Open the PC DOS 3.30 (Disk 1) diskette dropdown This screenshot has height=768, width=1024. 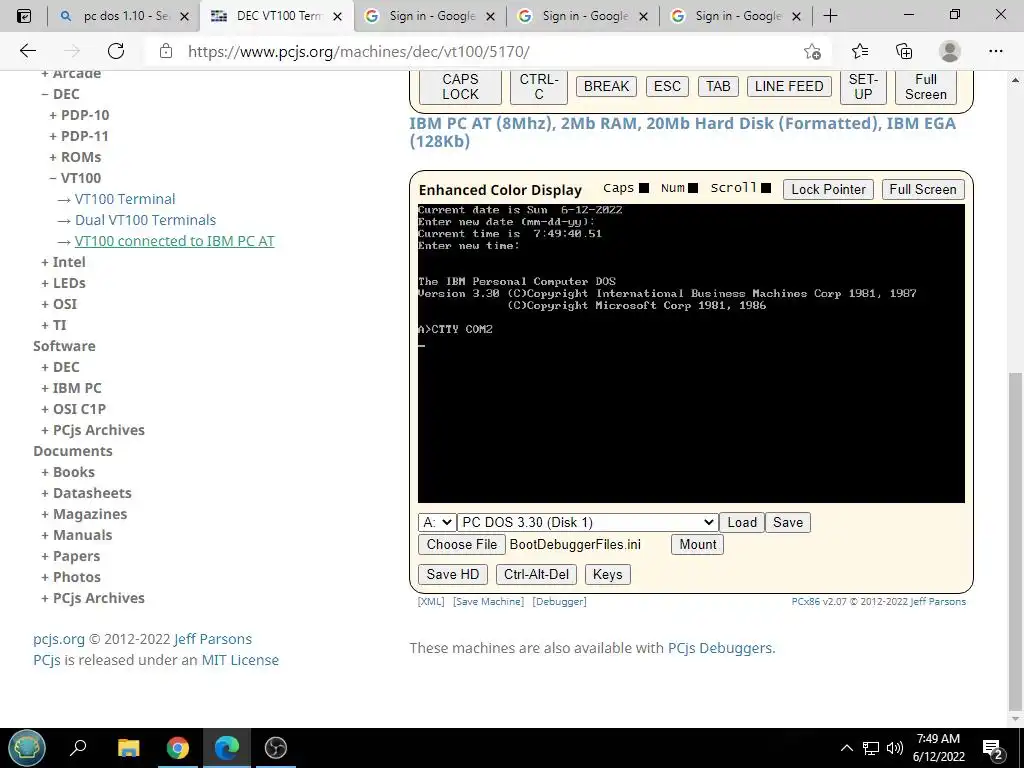587,522
